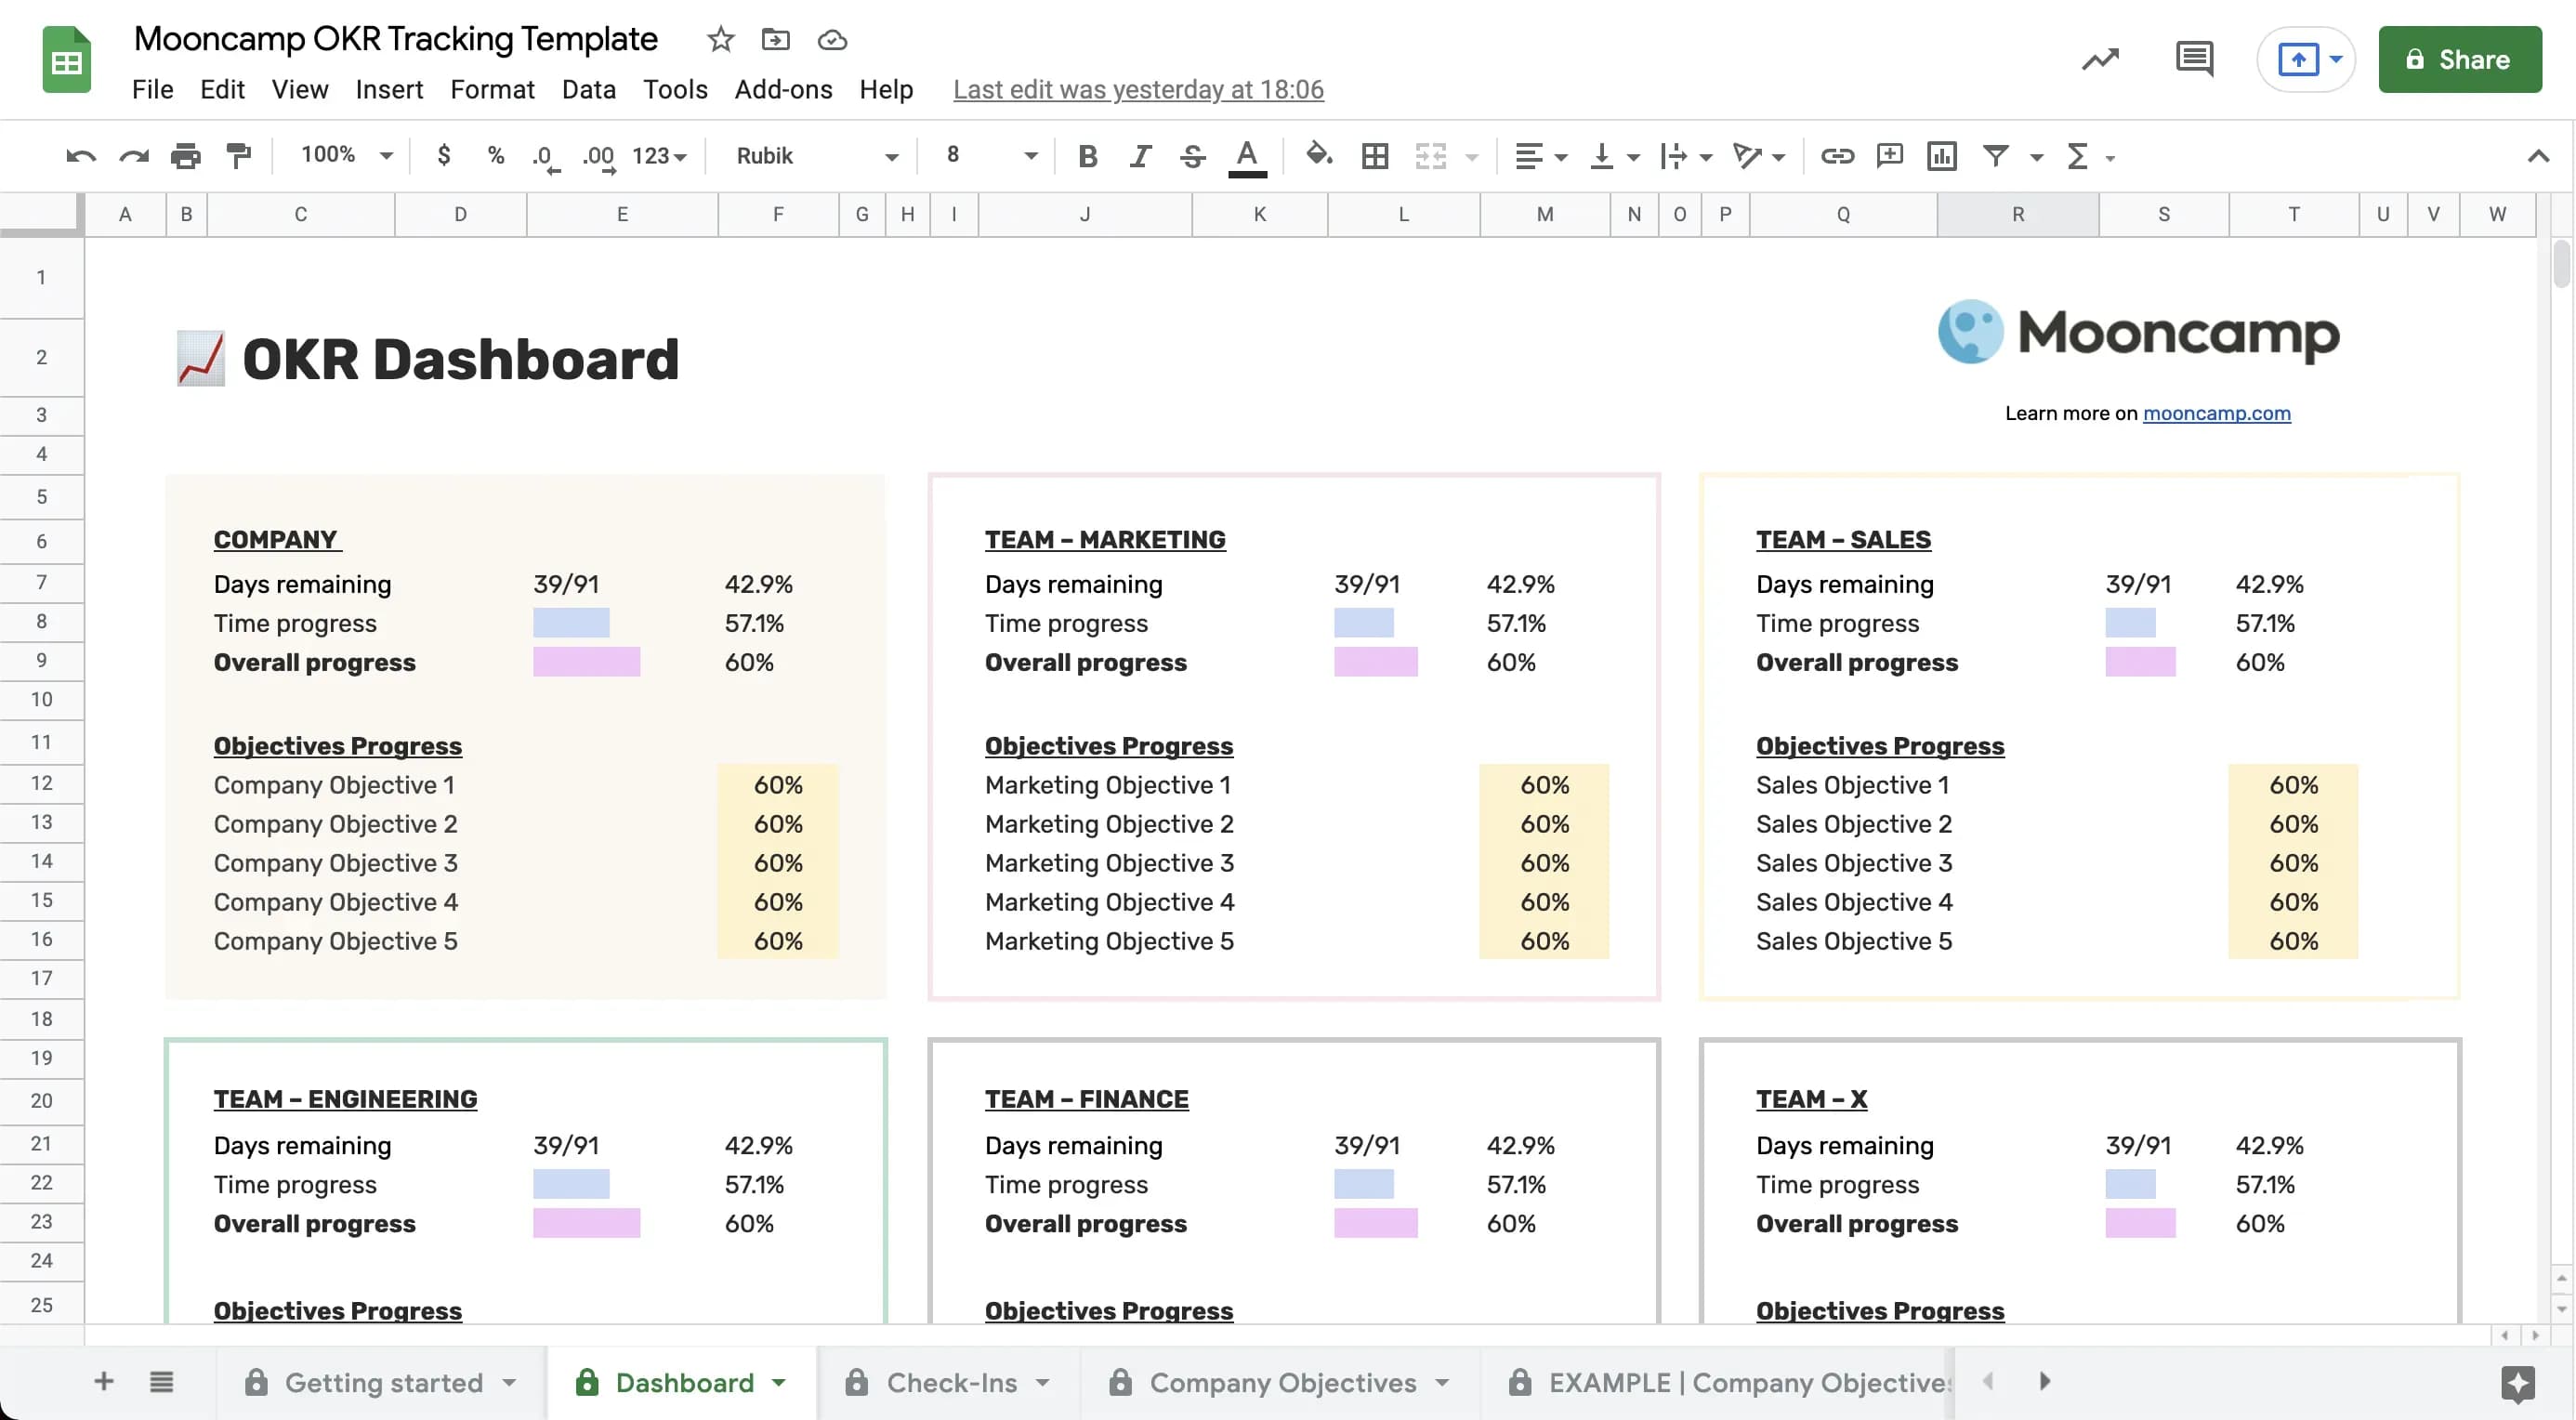
Task: Star this spreadsheet document
Action: (x=720, y=40)
